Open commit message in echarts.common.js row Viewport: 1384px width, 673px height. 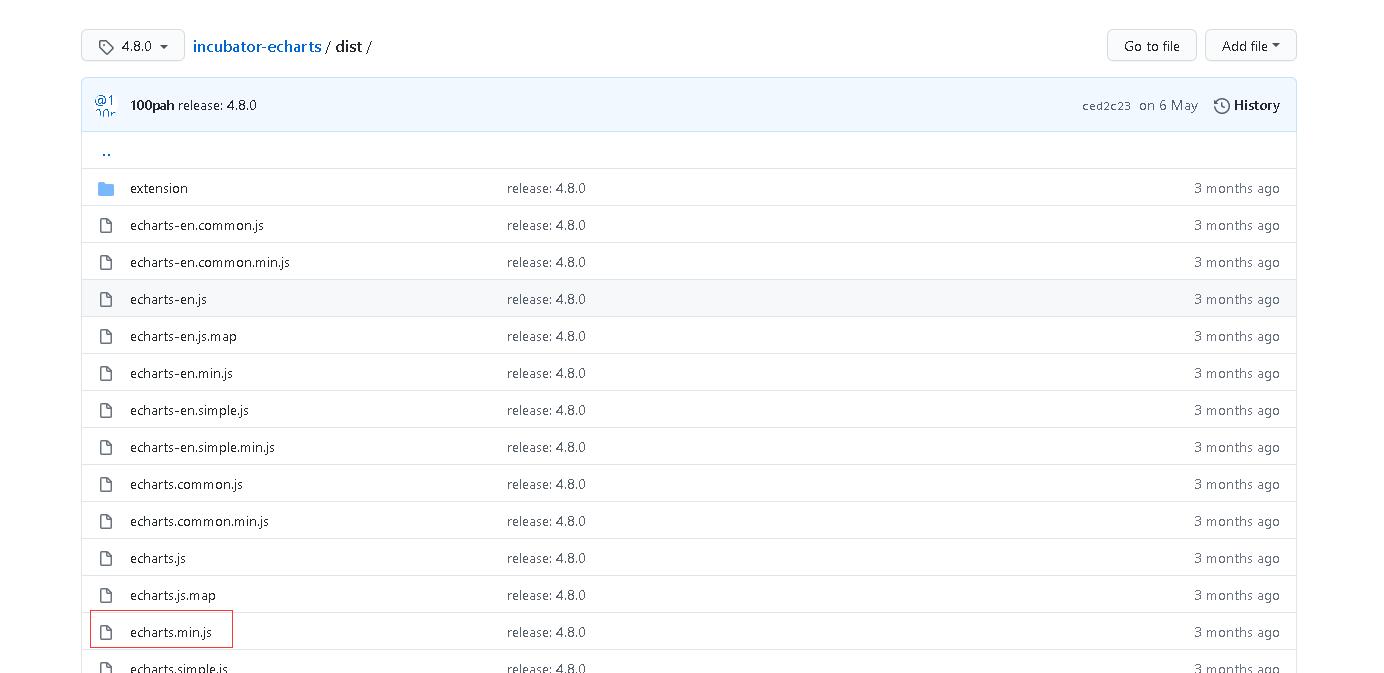546,484
